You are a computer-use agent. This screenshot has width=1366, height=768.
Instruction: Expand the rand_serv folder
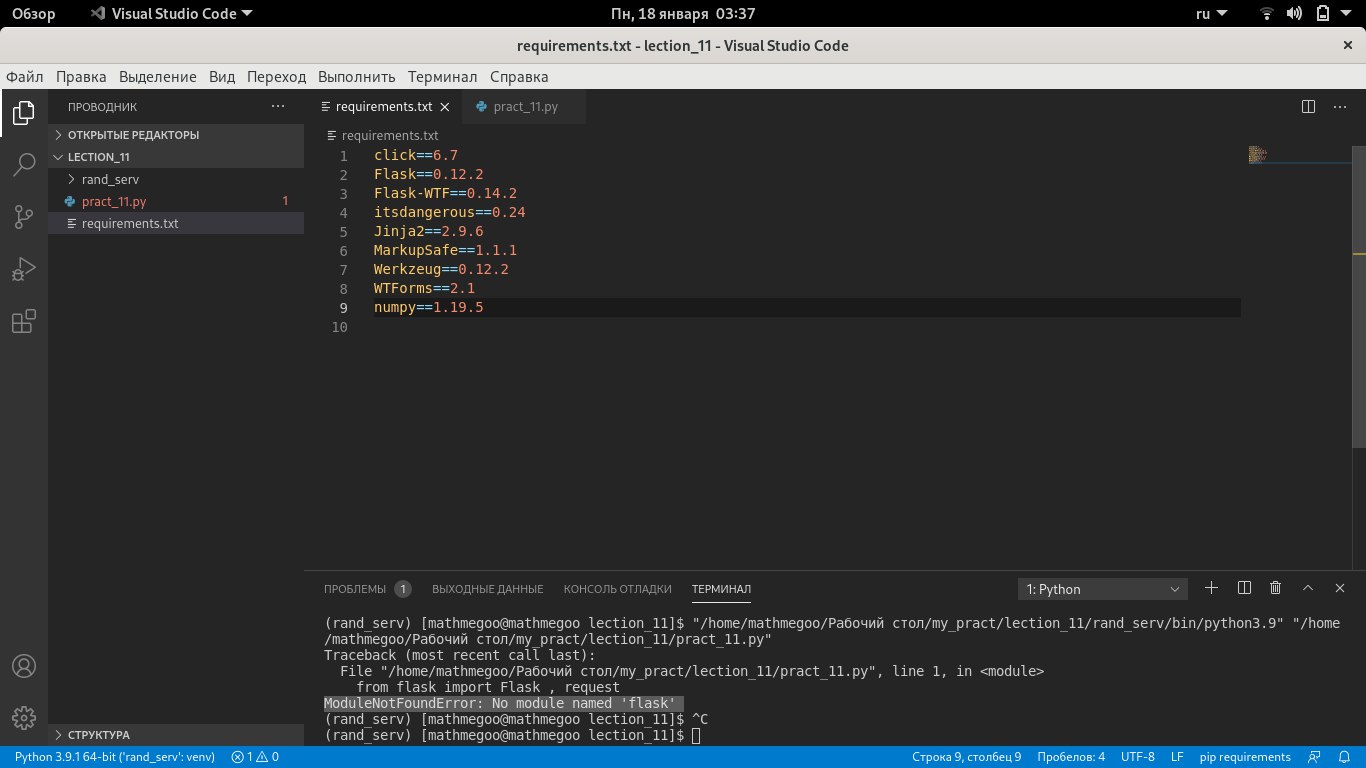coord(176,179)
